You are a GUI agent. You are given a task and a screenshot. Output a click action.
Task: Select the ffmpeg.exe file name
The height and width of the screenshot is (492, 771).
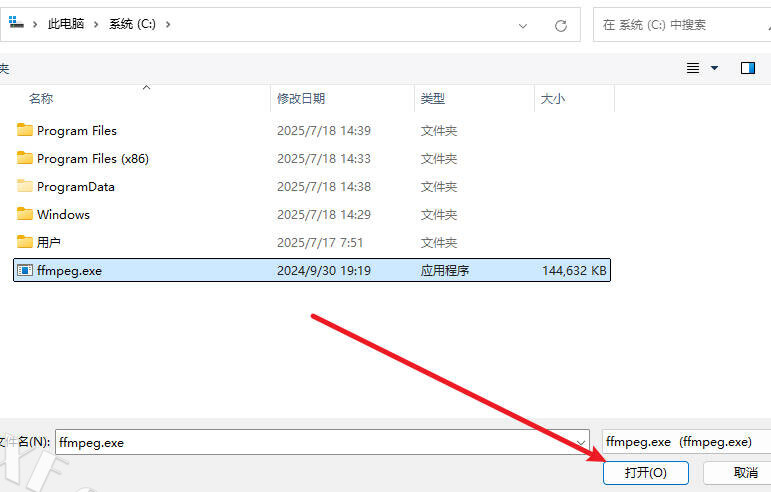(x=69, y=270)
